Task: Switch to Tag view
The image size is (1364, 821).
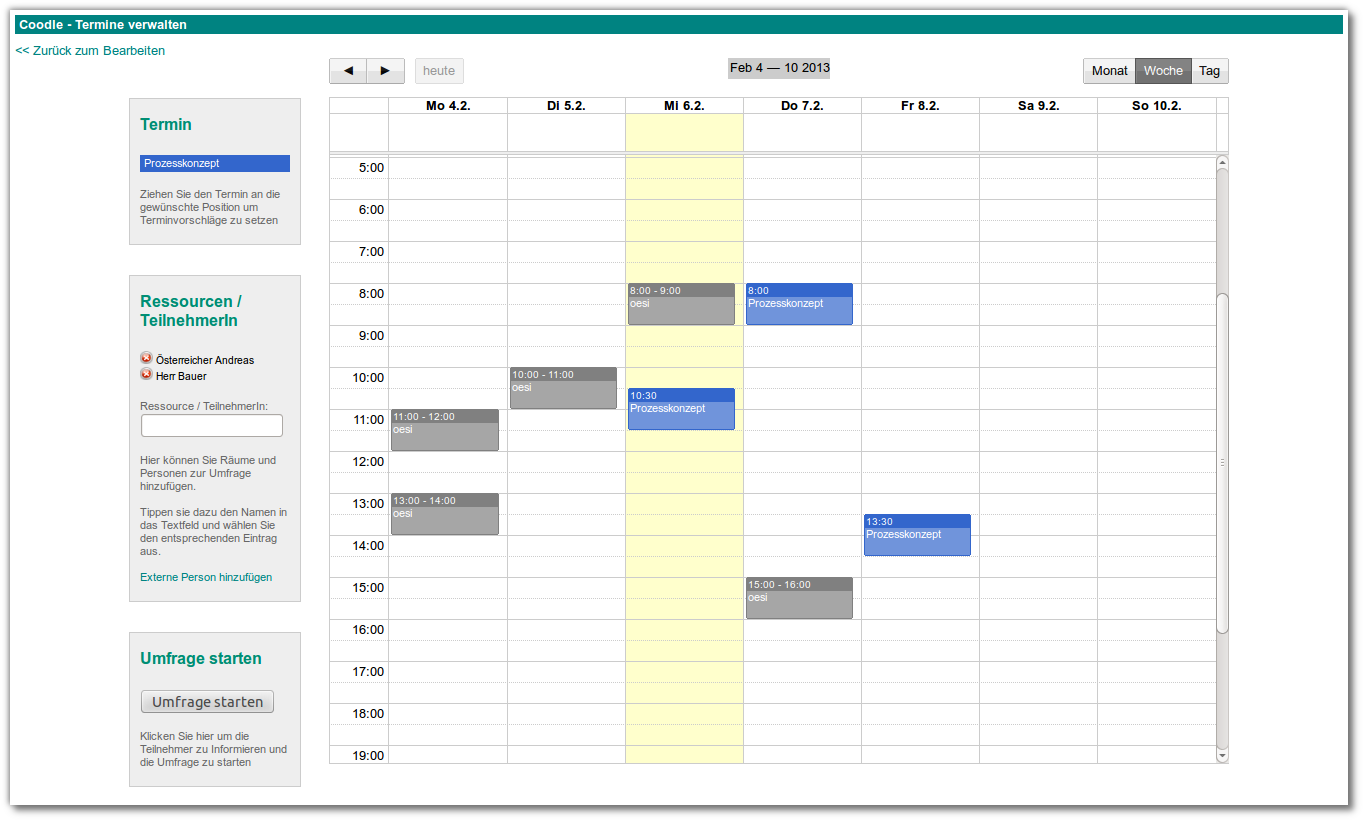Action: (1210, 71)
